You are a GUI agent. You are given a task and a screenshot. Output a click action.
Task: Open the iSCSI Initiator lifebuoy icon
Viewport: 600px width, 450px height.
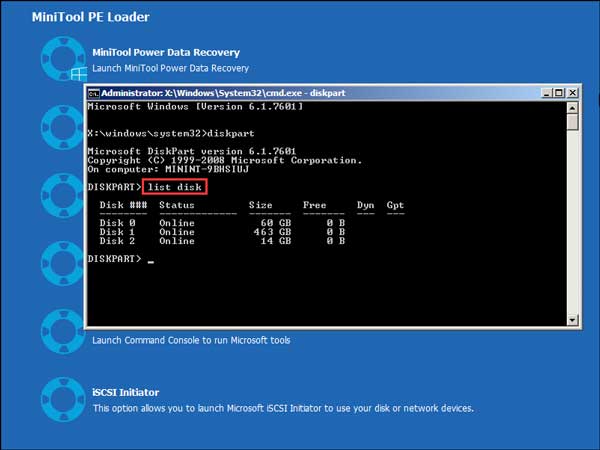point(63,399)
